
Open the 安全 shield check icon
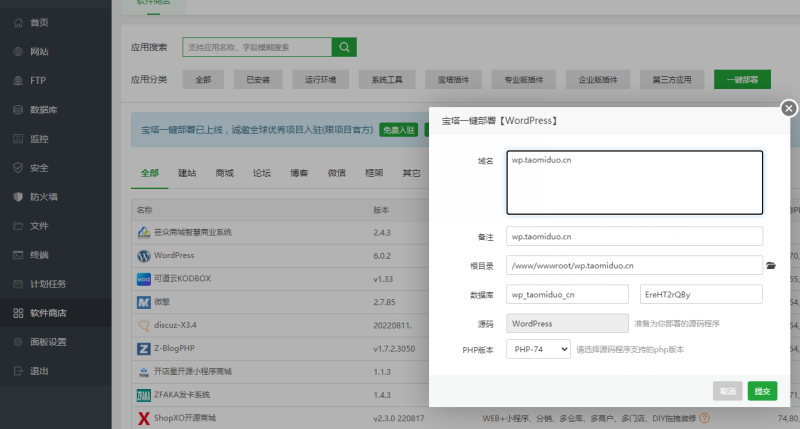(x=18, y=168)
